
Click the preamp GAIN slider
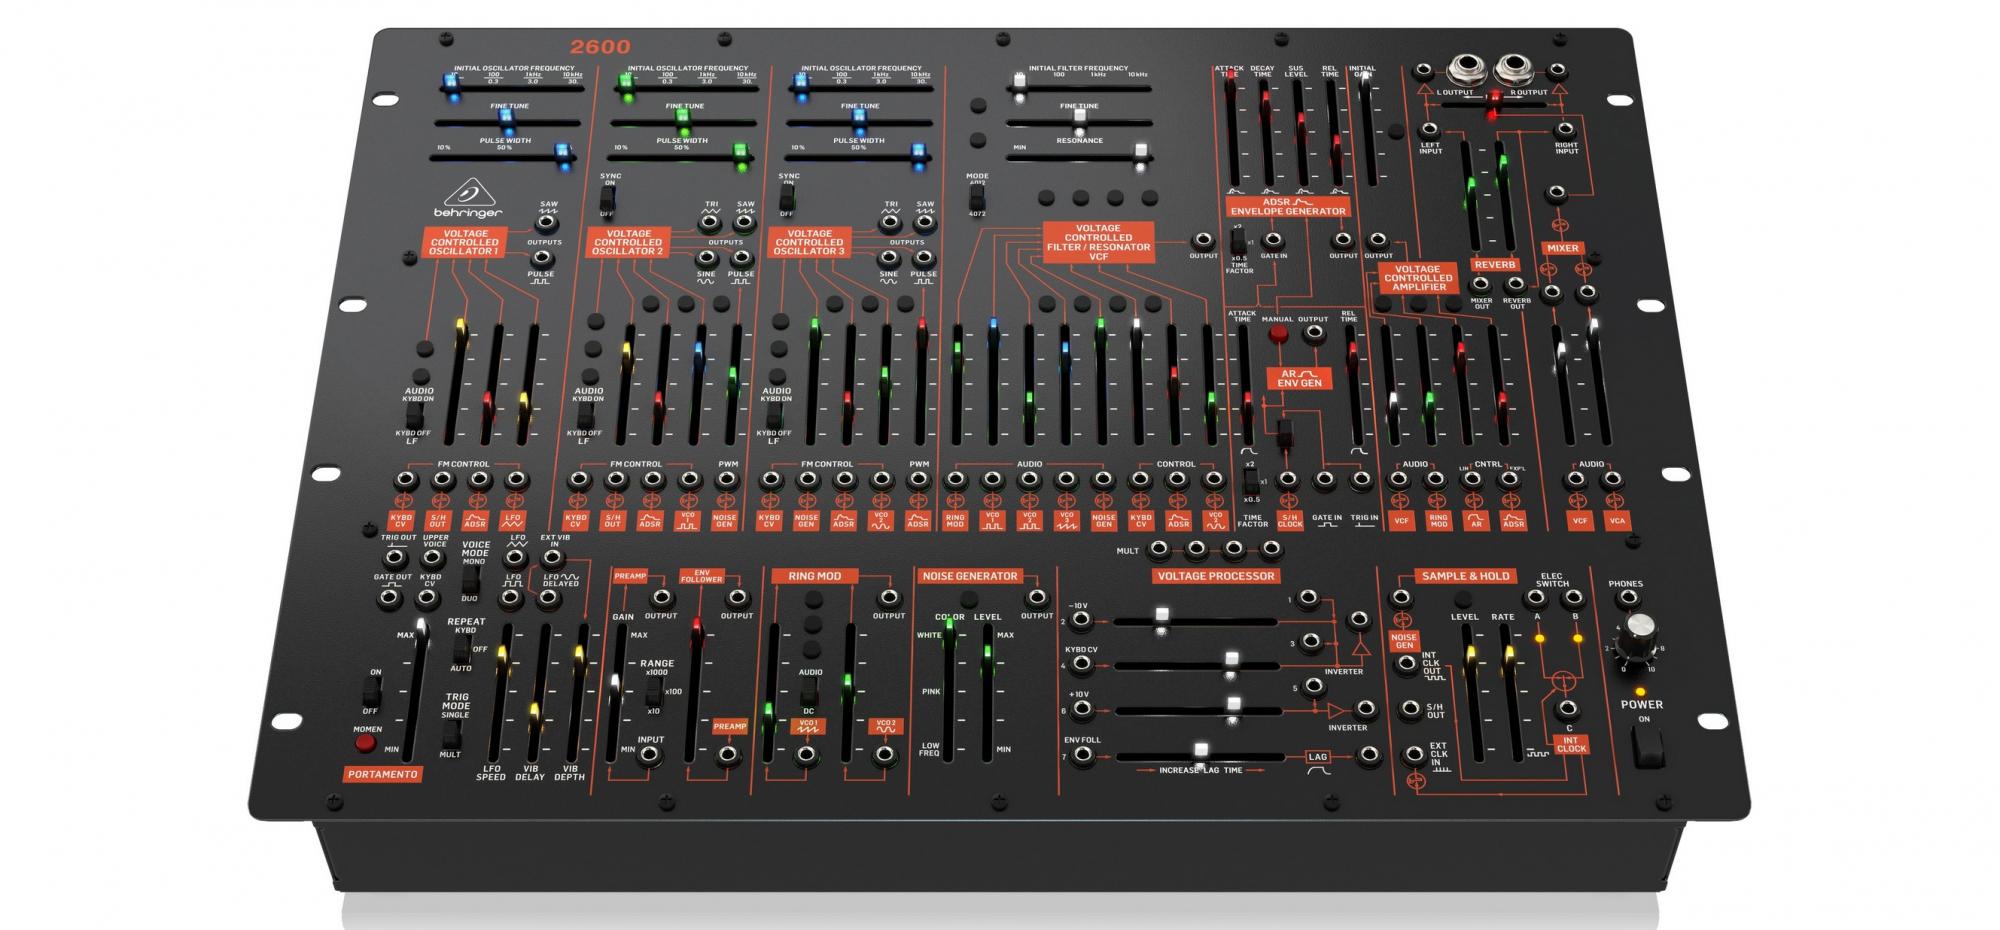(x=616, y=692)
